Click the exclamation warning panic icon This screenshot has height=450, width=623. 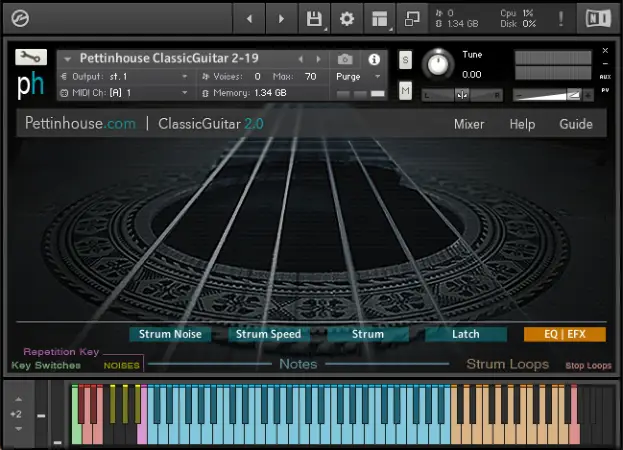(x=560, y=18)
